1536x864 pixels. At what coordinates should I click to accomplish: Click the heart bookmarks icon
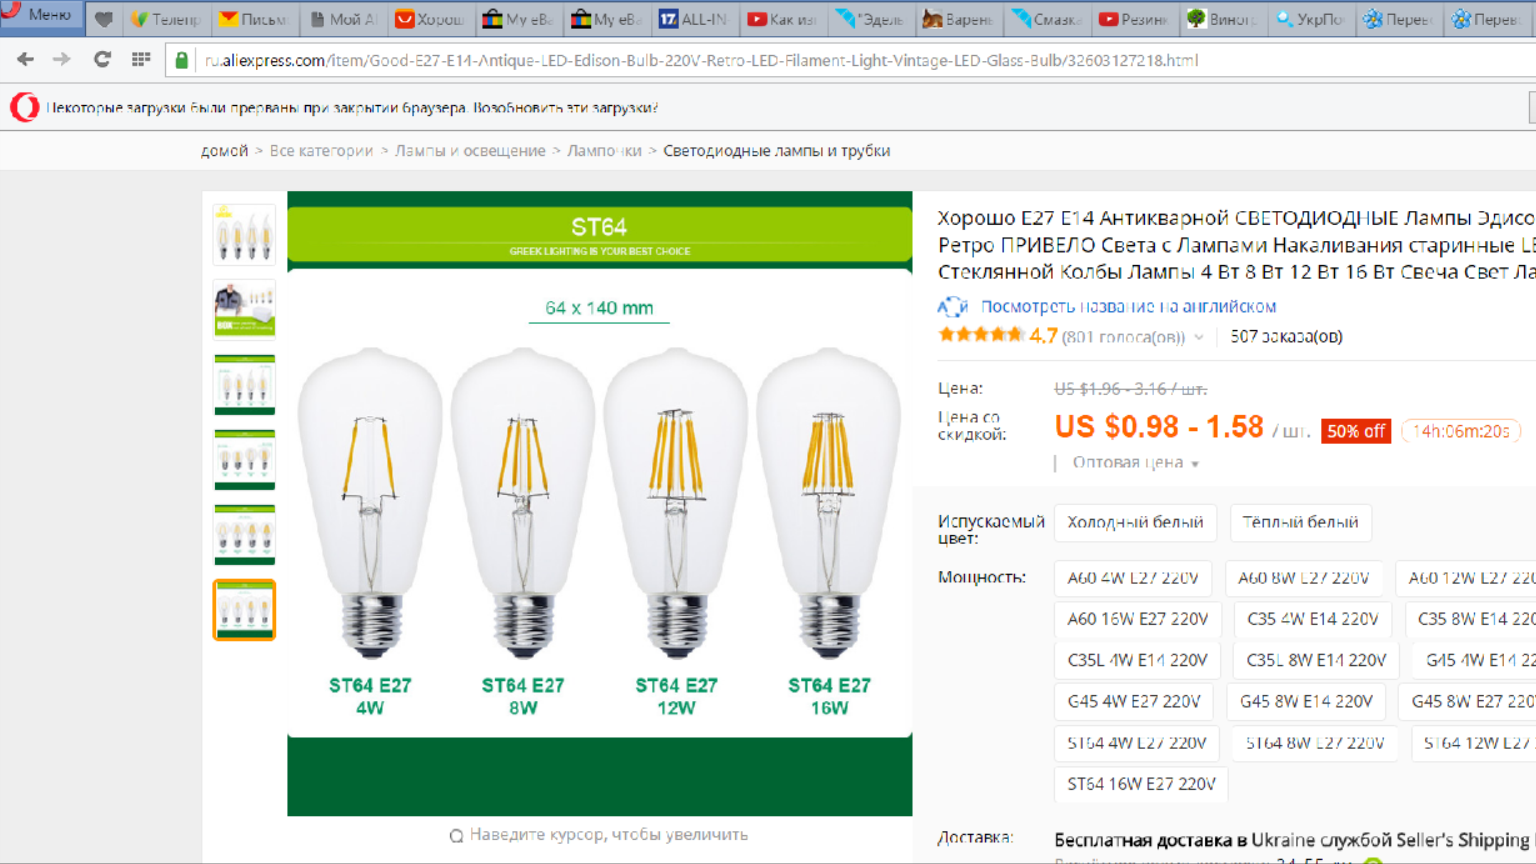pyautogui.click(x=104, y=19)
